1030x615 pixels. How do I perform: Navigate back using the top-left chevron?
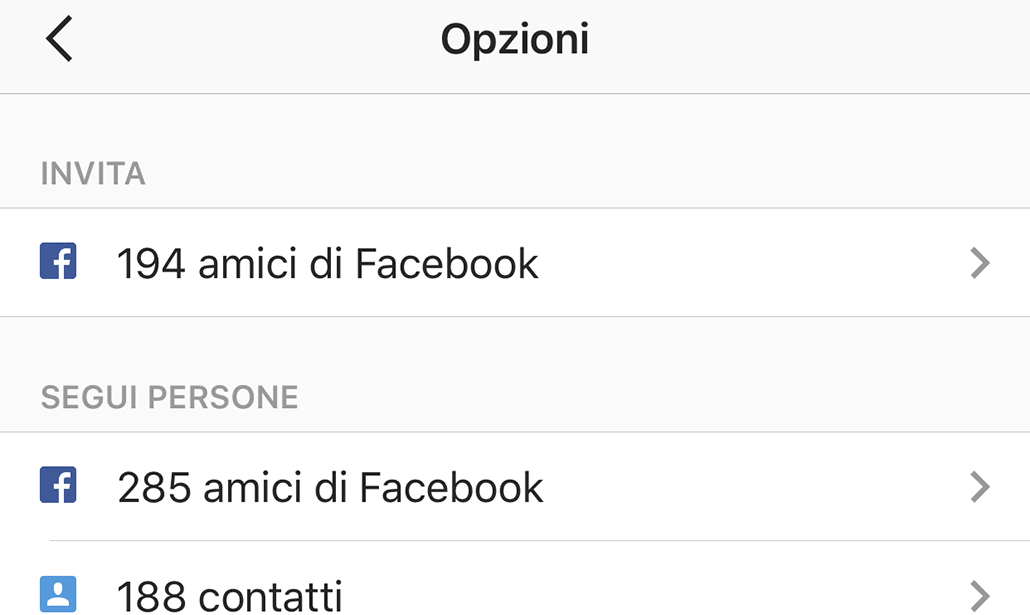[x=57, y=39]
